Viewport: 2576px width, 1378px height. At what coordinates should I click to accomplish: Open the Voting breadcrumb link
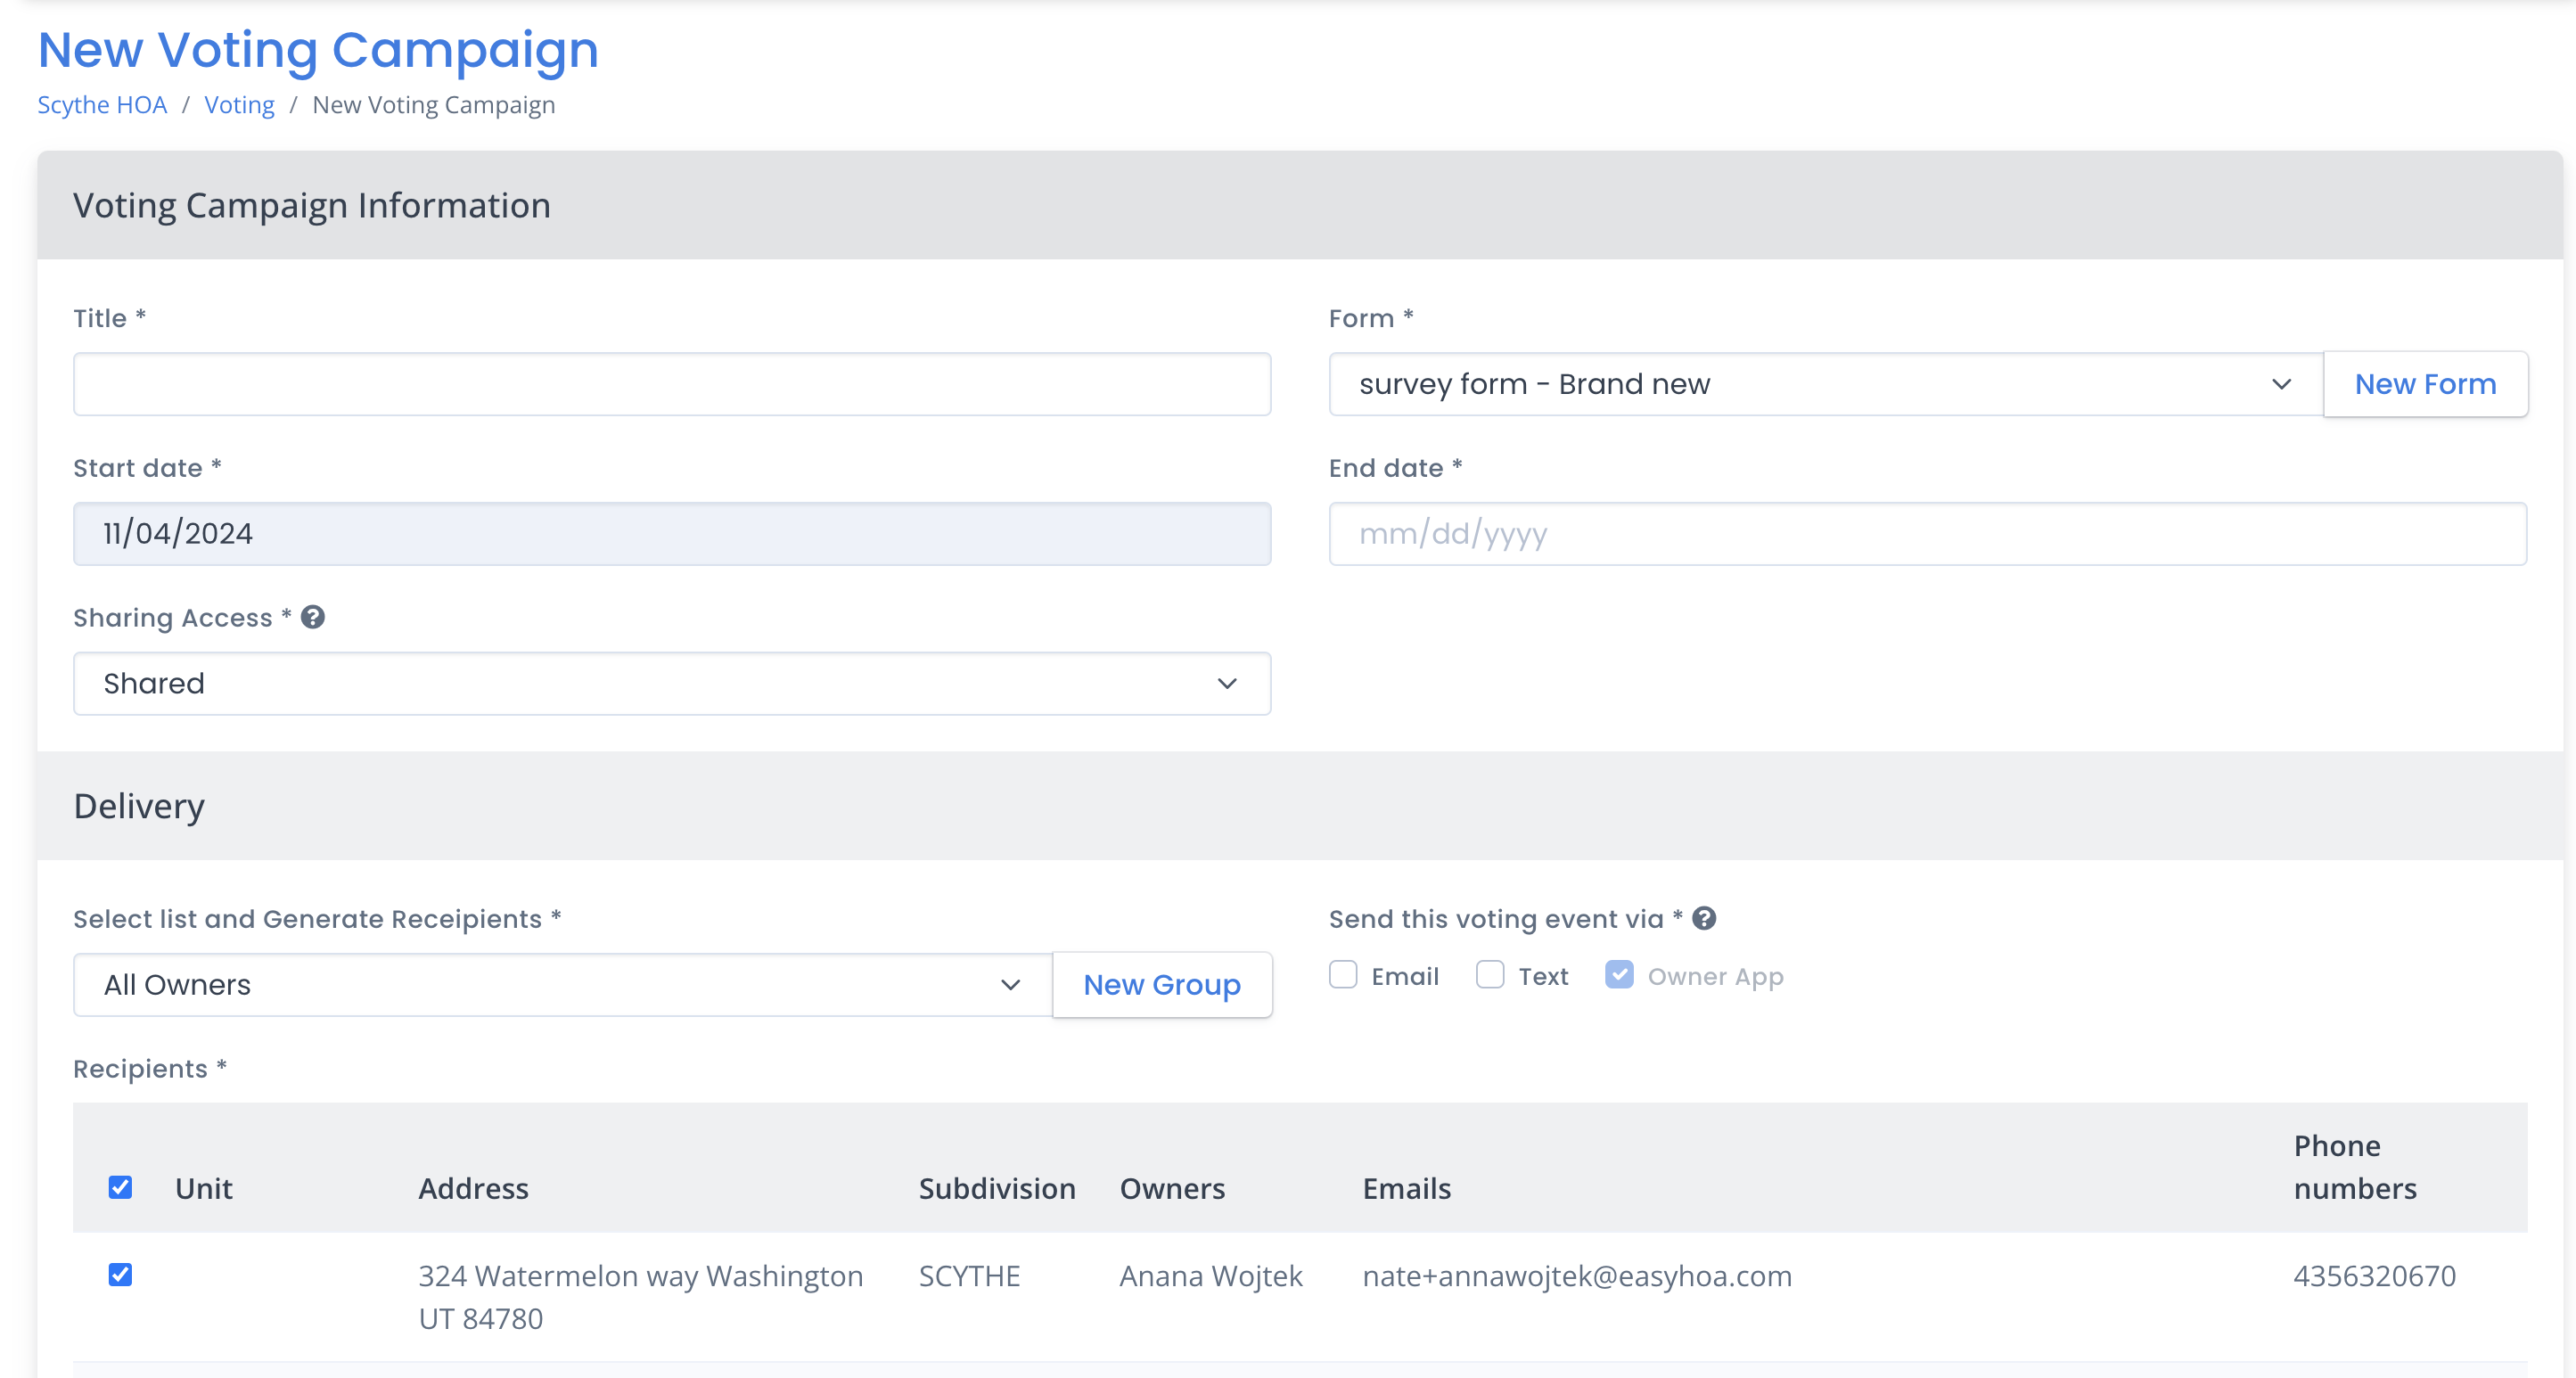pyautogui.click(x=239, y=105)
